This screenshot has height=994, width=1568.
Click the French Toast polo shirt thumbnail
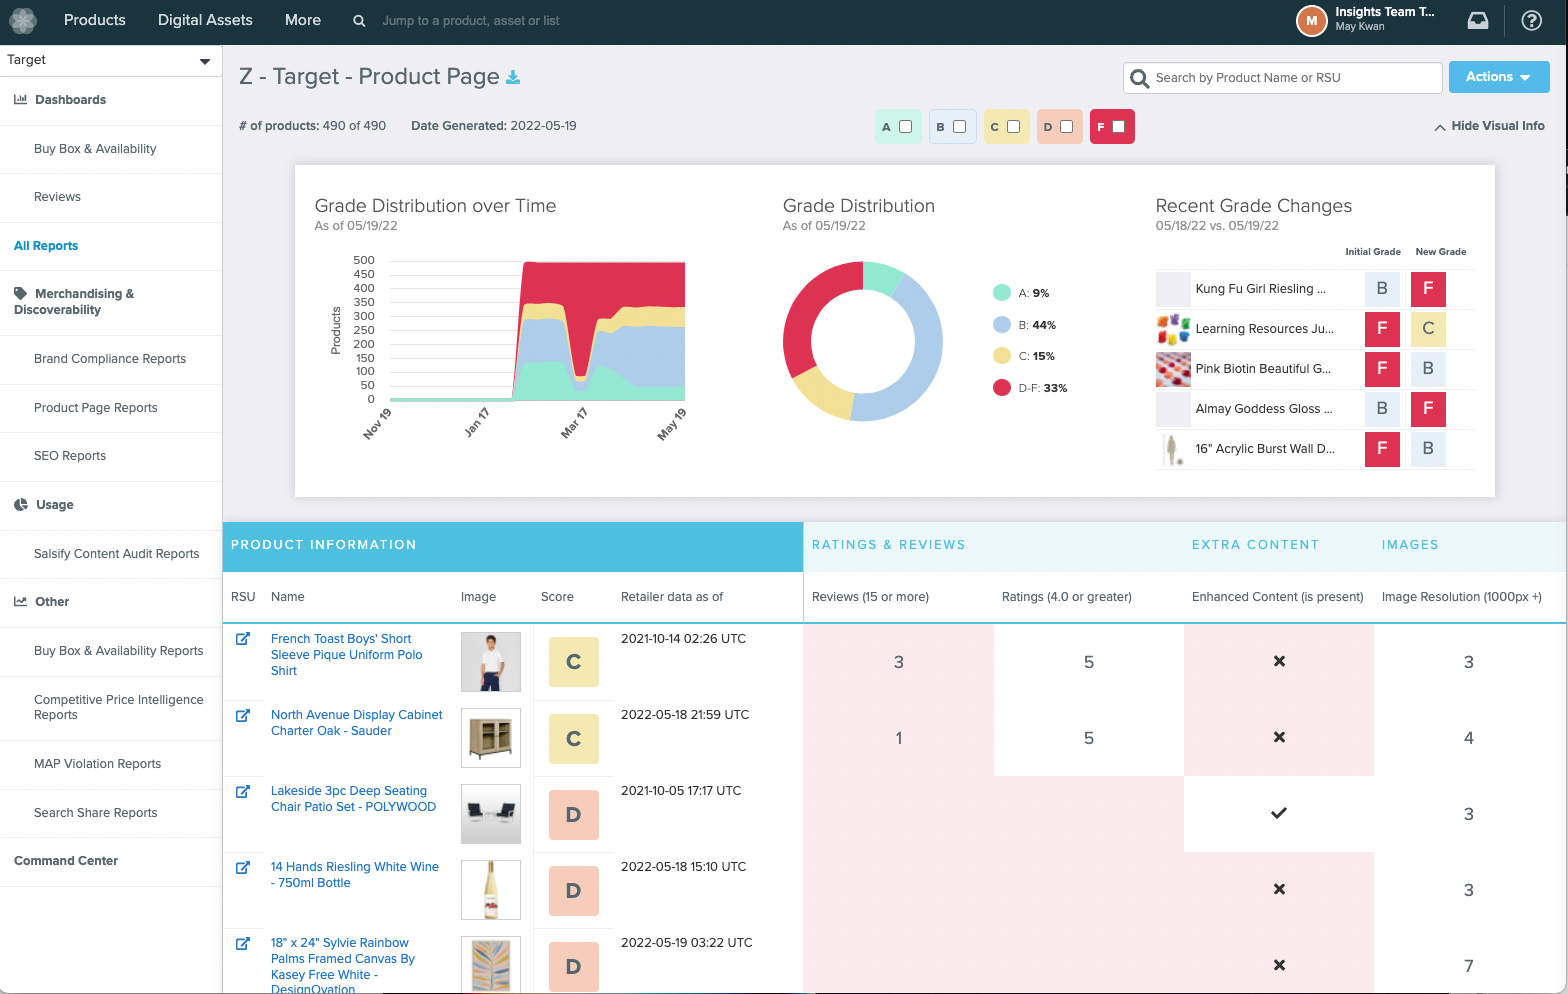(491, 662)
